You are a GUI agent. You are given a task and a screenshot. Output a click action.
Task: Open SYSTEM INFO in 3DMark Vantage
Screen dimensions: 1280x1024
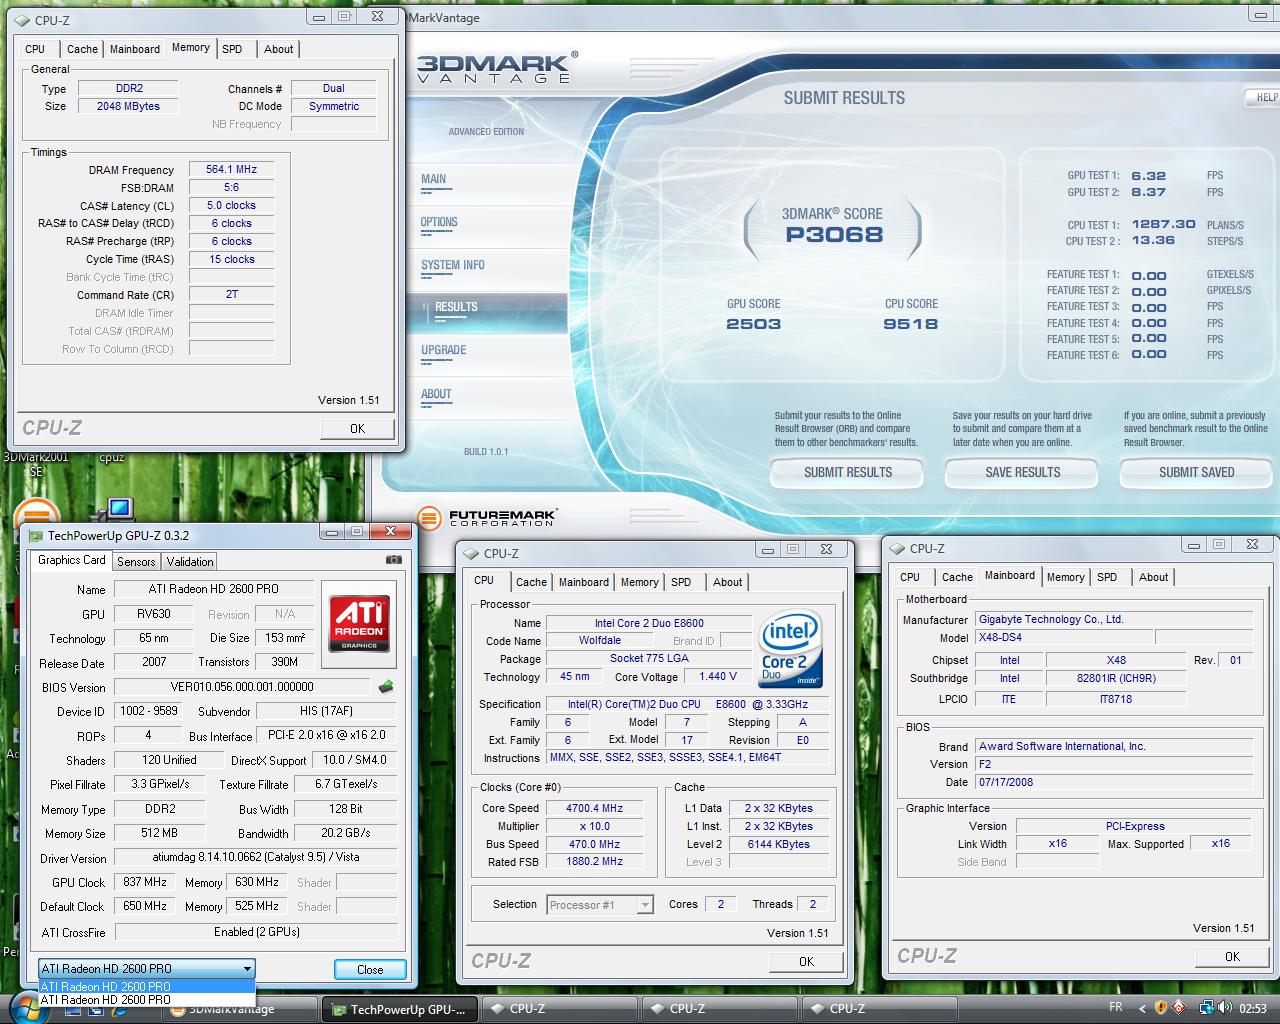(x=452, y=265)
